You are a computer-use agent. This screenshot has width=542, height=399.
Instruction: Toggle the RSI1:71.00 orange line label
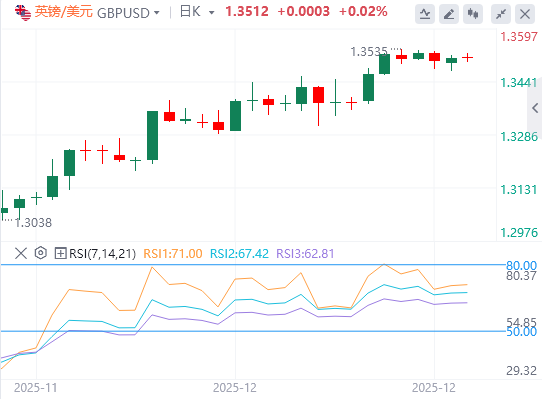pyautogui.click(x=172, y=254)
